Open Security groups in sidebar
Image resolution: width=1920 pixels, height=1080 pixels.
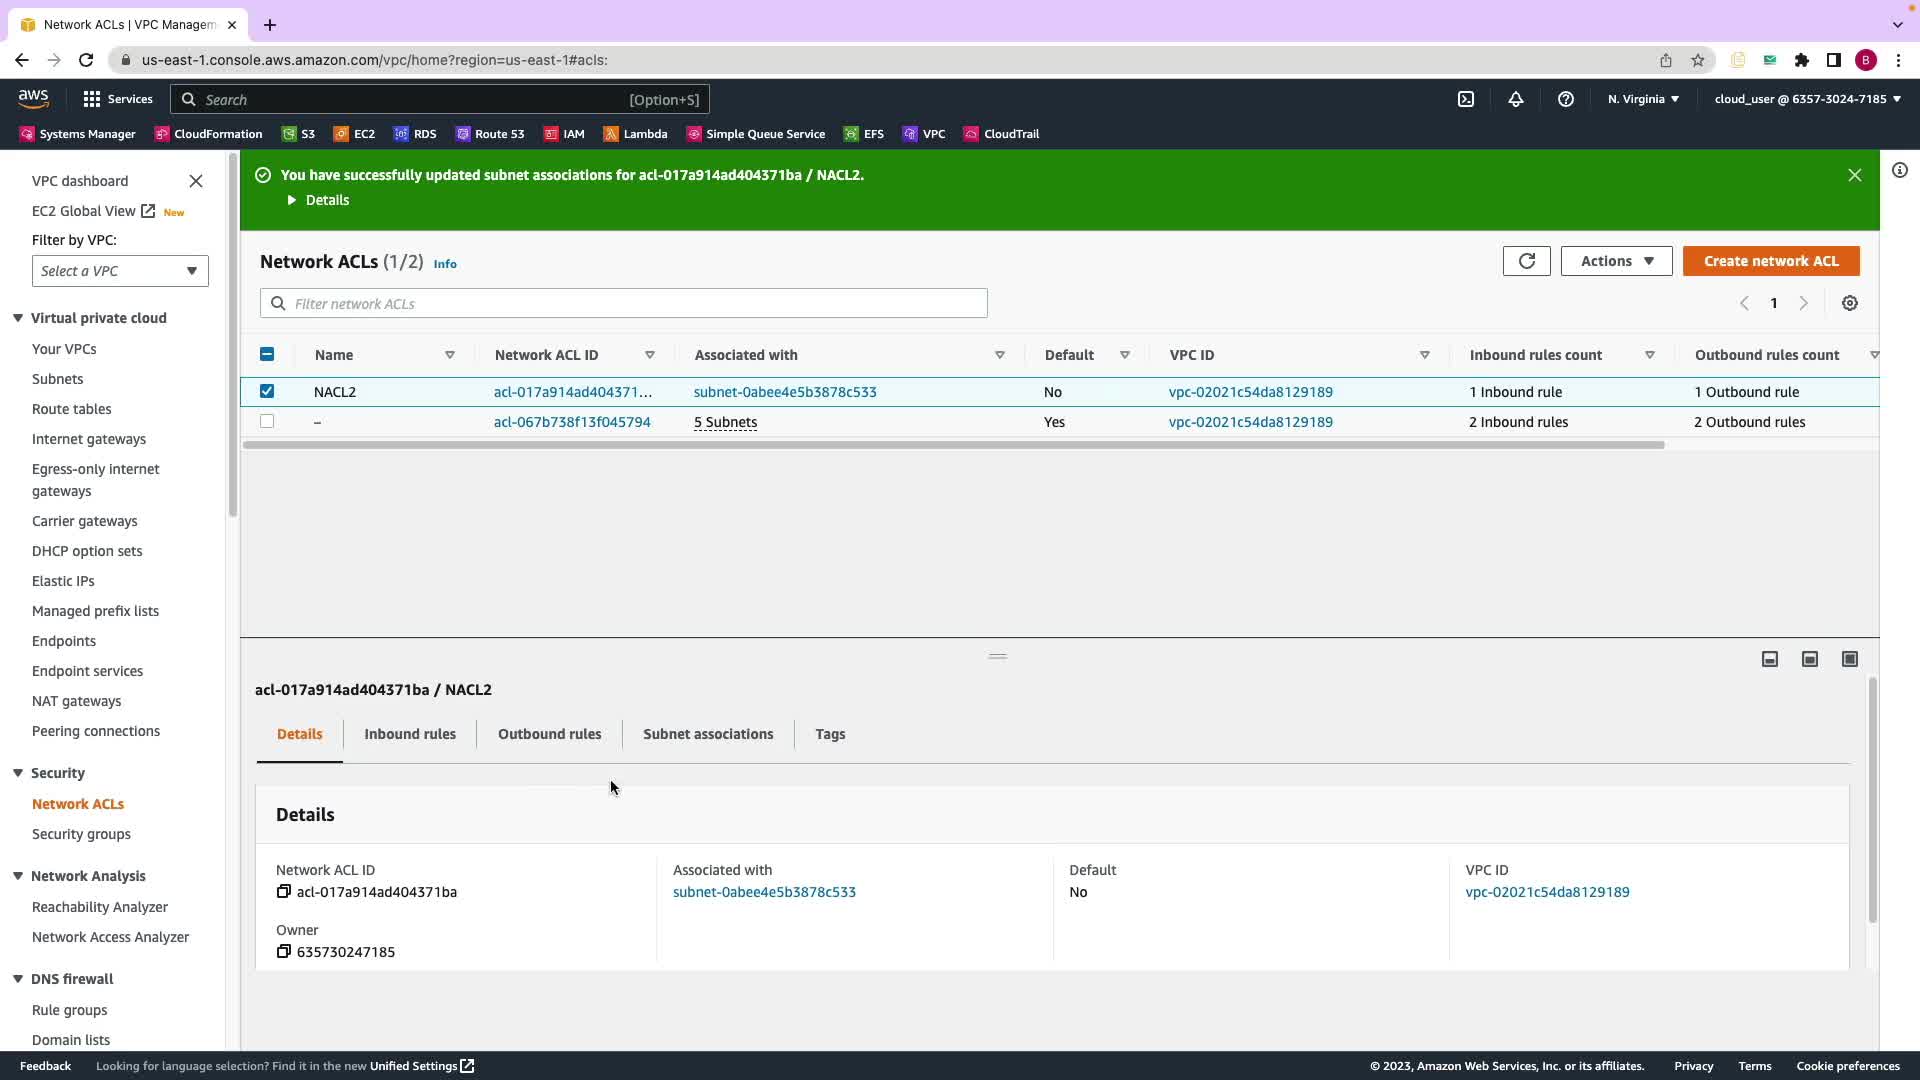(x=81, y=834)
